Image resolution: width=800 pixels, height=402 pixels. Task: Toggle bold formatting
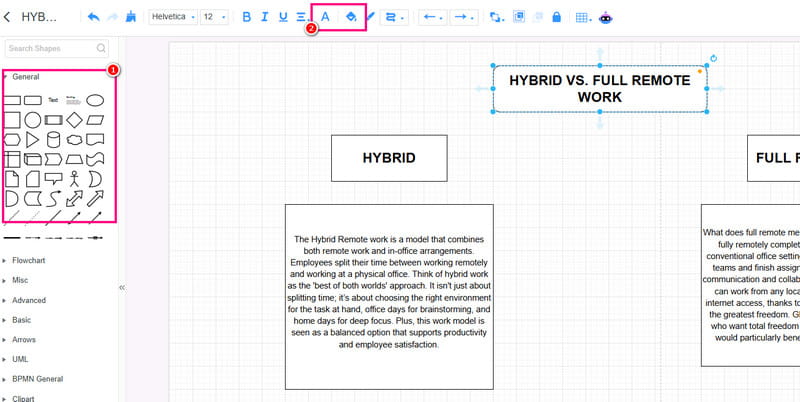pyautogui.click(x=246, y=17)
